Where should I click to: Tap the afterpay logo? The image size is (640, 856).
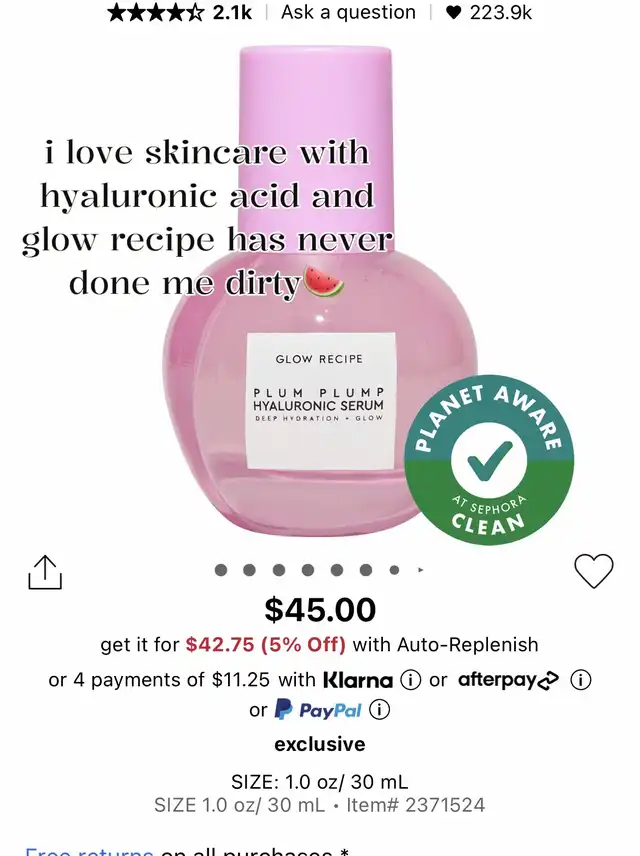coord(508,680)
